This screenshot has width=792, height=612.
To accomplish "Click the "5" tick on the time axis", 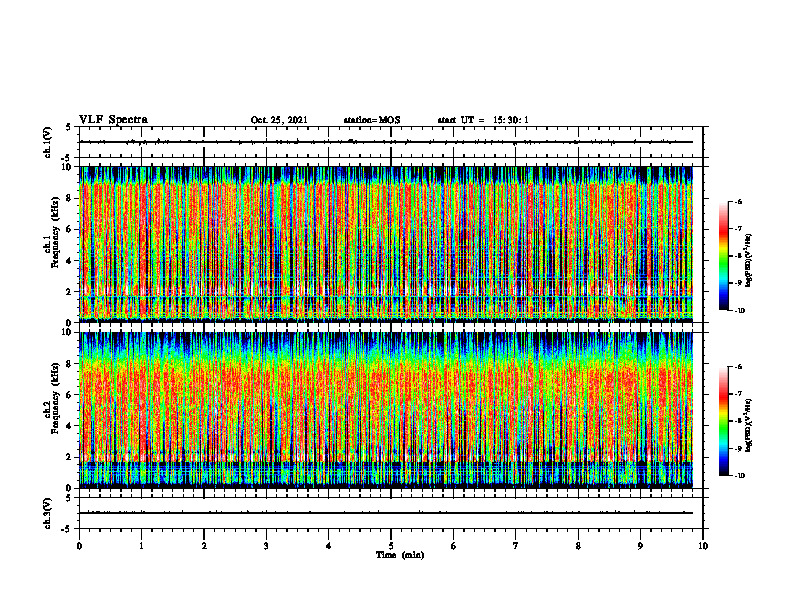I will [391, 546].
